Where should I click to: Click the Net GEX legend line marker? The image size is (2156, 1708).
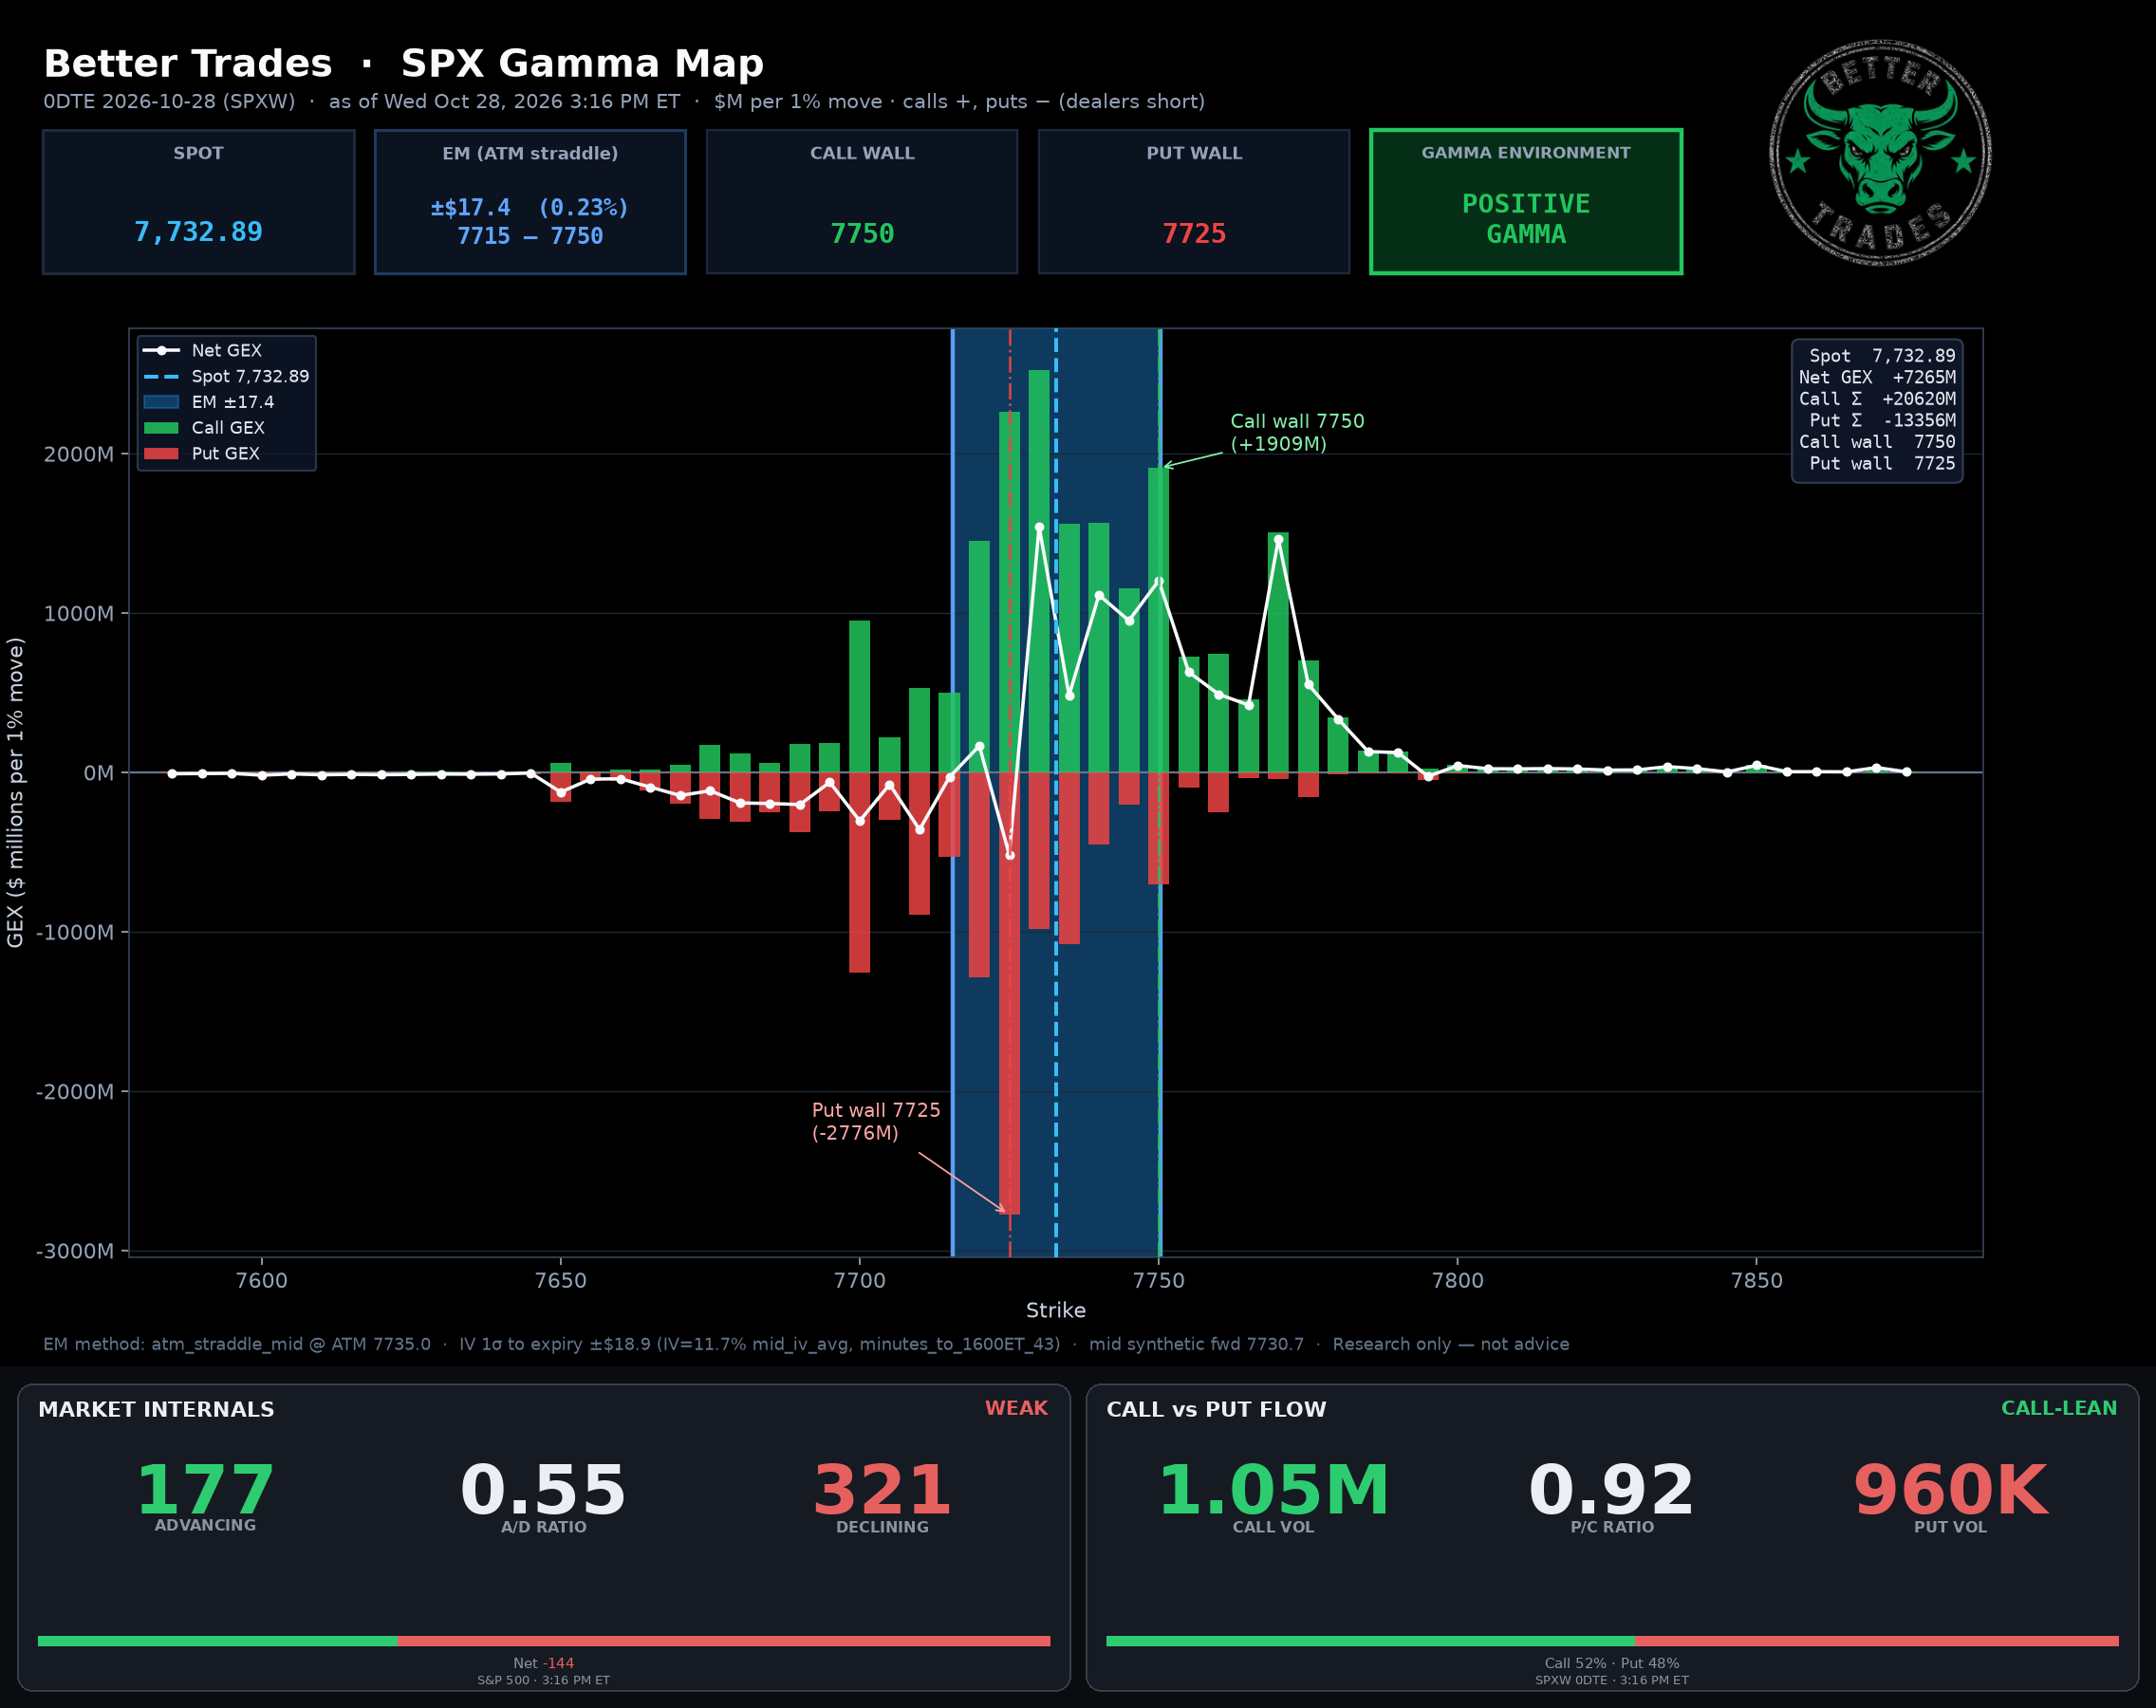(161, 351)
